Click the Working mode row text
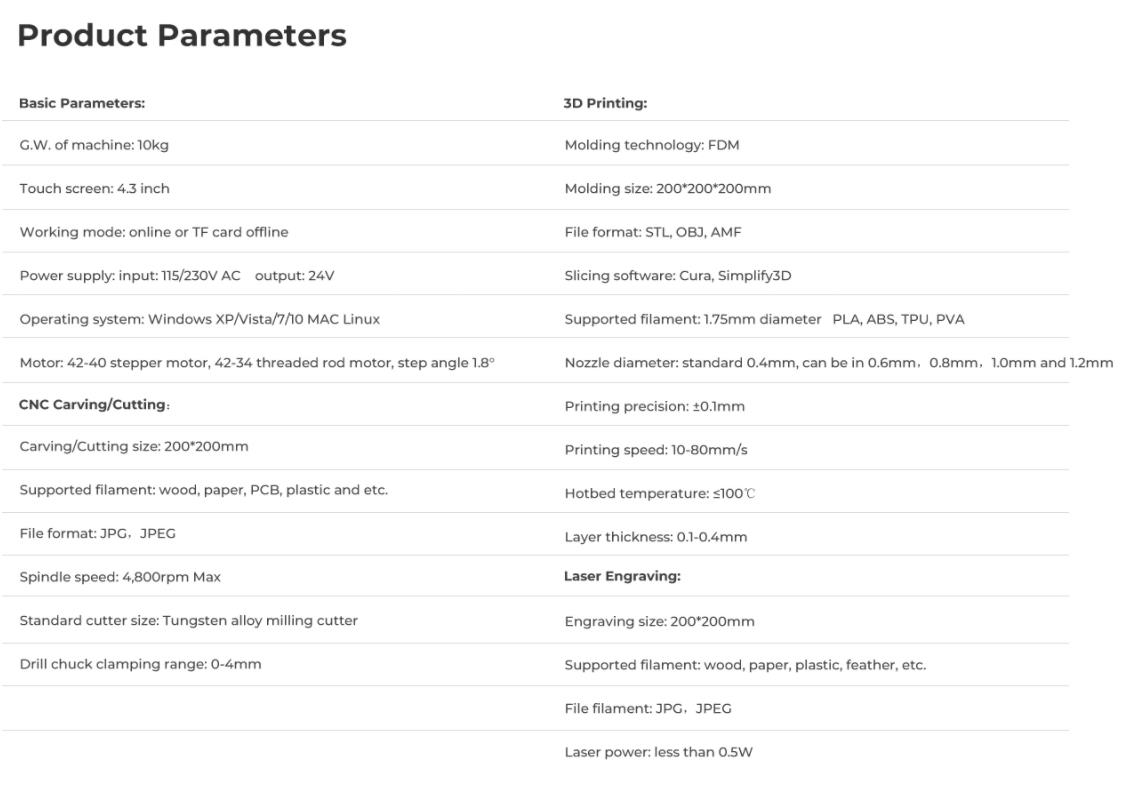1134x788 pixels. point(153,232)
